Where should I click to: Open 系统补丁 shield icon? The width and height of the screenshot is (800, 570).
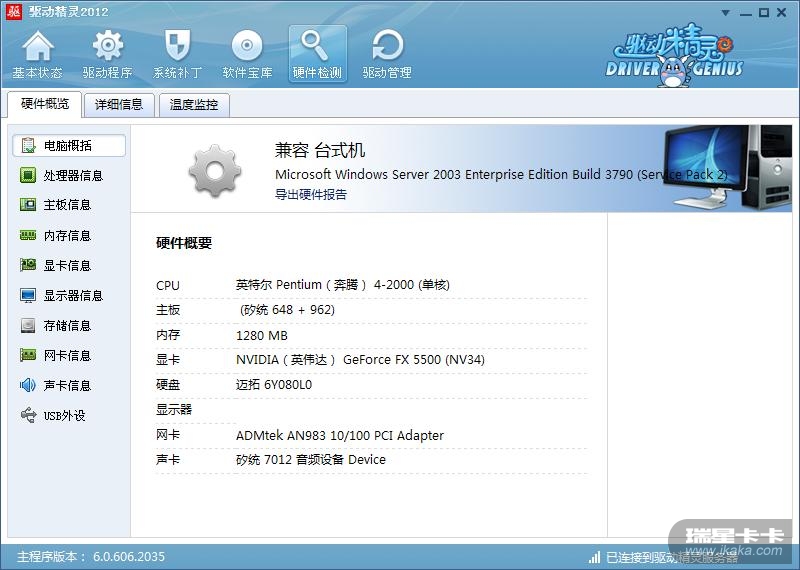[178, 45]
